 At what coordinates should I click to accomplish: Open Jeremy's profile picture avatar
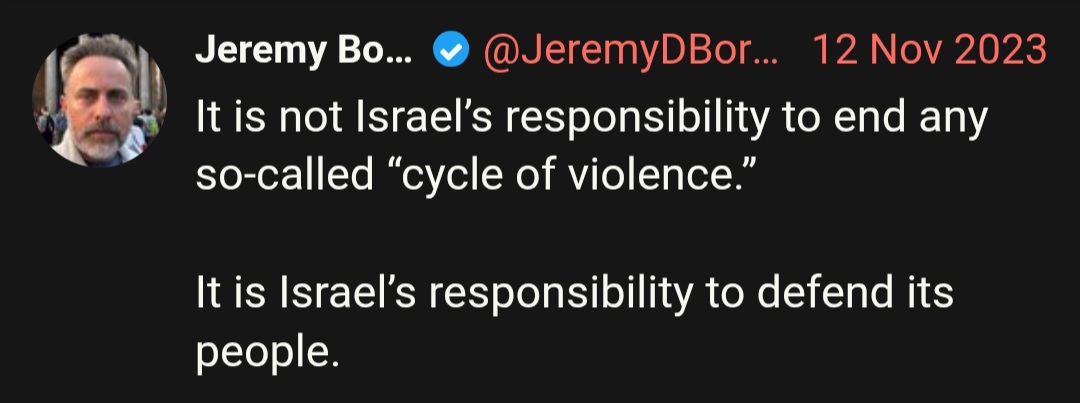pos(98,100)
